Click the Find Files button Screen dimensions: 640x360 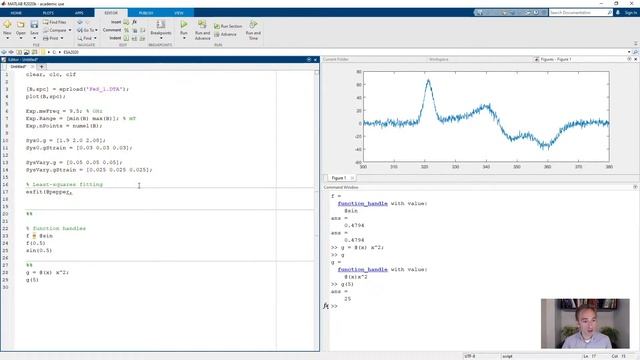click(55, 22)
